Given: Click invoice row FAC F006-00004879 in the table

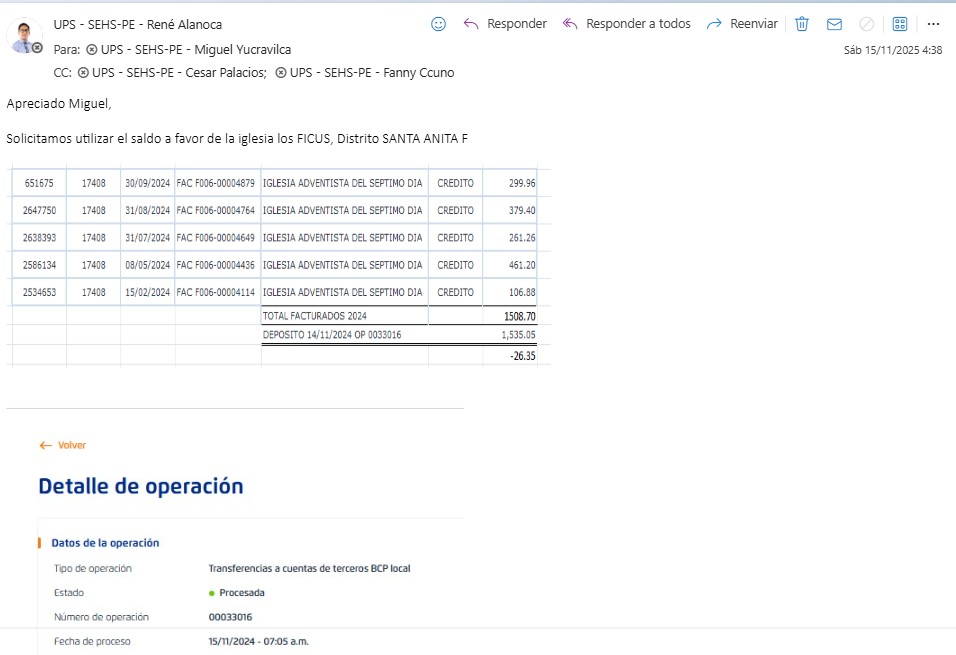Looking at the screenshot, I should click(x=217, y=184).
